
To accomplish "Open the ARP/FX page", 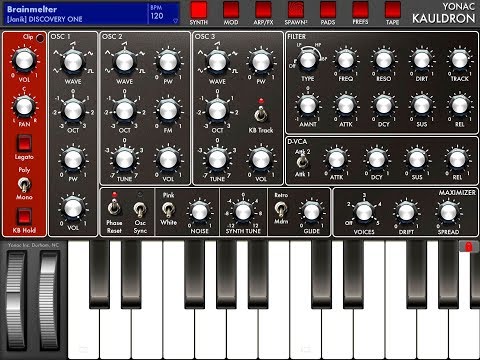I will (263, 10).
